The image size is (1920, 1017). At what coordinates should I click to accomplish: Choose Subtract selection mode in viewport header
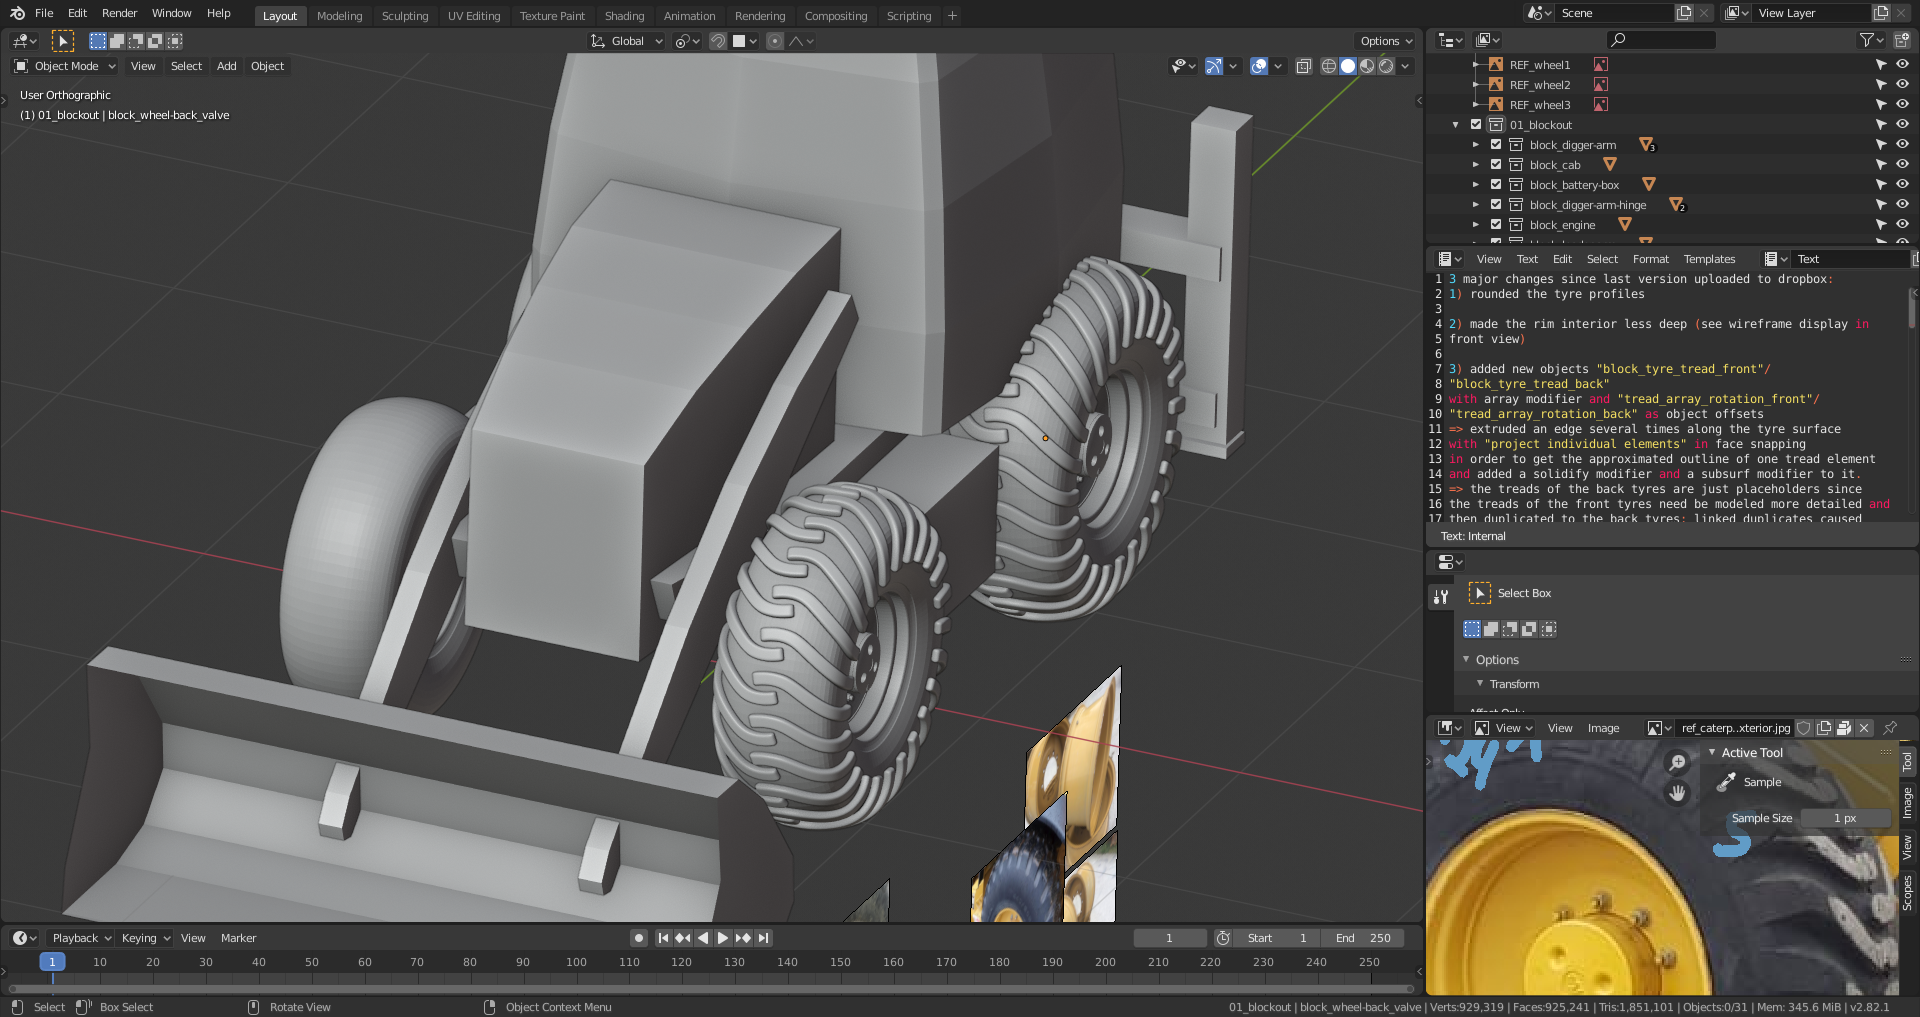(x=136, y=41)
